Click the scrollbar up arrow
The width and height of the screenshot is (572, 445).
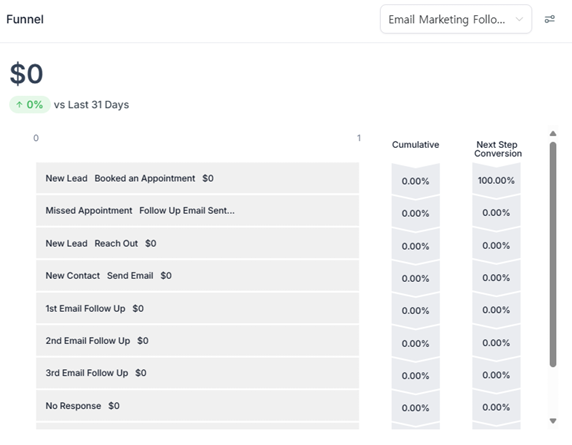point(553,134)
